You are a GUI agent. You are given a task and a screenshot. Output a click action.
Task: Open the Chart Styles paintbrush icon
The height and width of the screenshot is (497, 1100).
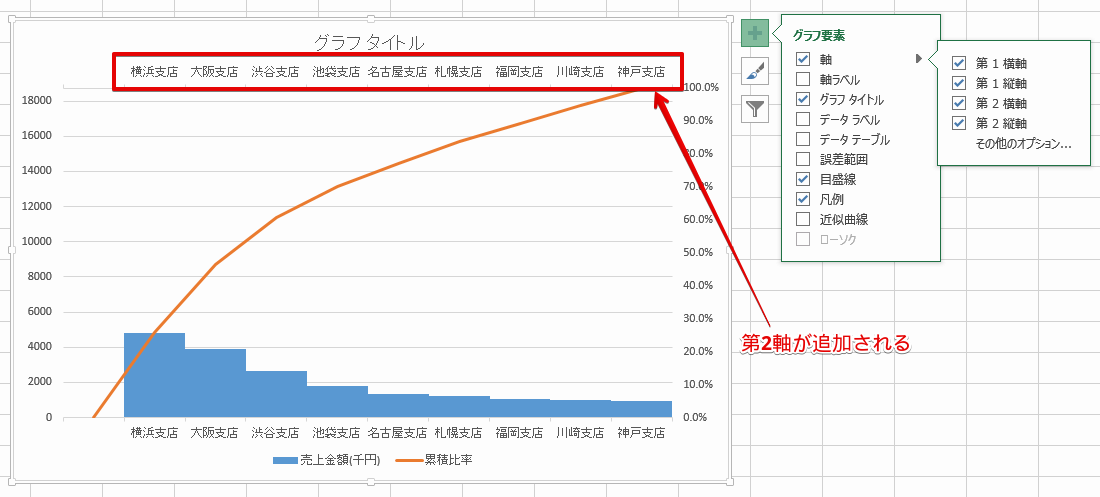click(x=755, y=70)
